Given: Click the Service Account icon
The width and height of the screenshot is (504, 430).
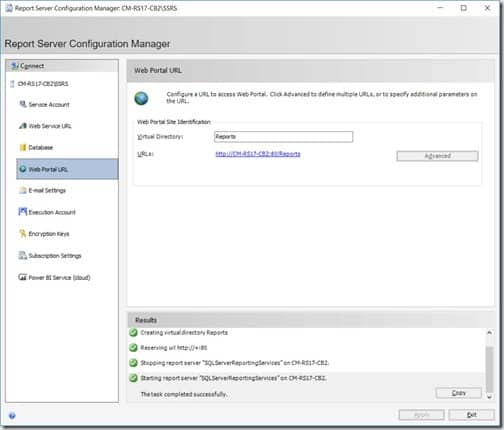Looking at the screenshot, I should [23, 104].
